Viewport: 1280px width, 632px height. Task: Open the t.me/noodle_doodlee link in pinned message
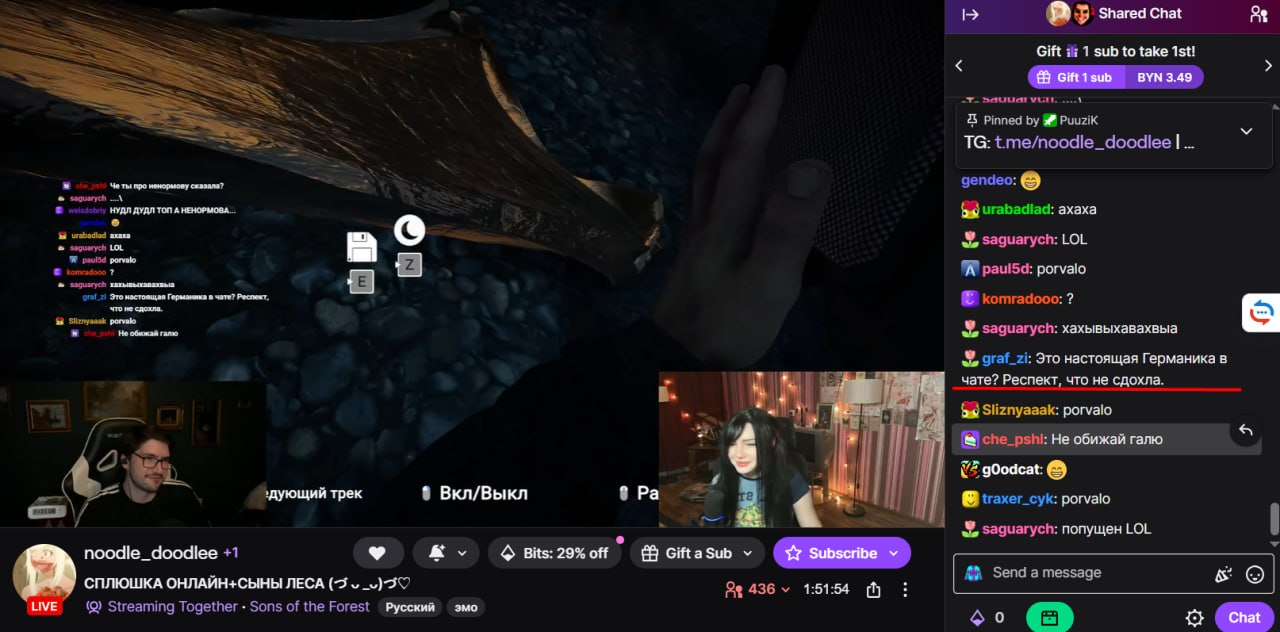click(1083, 142)
